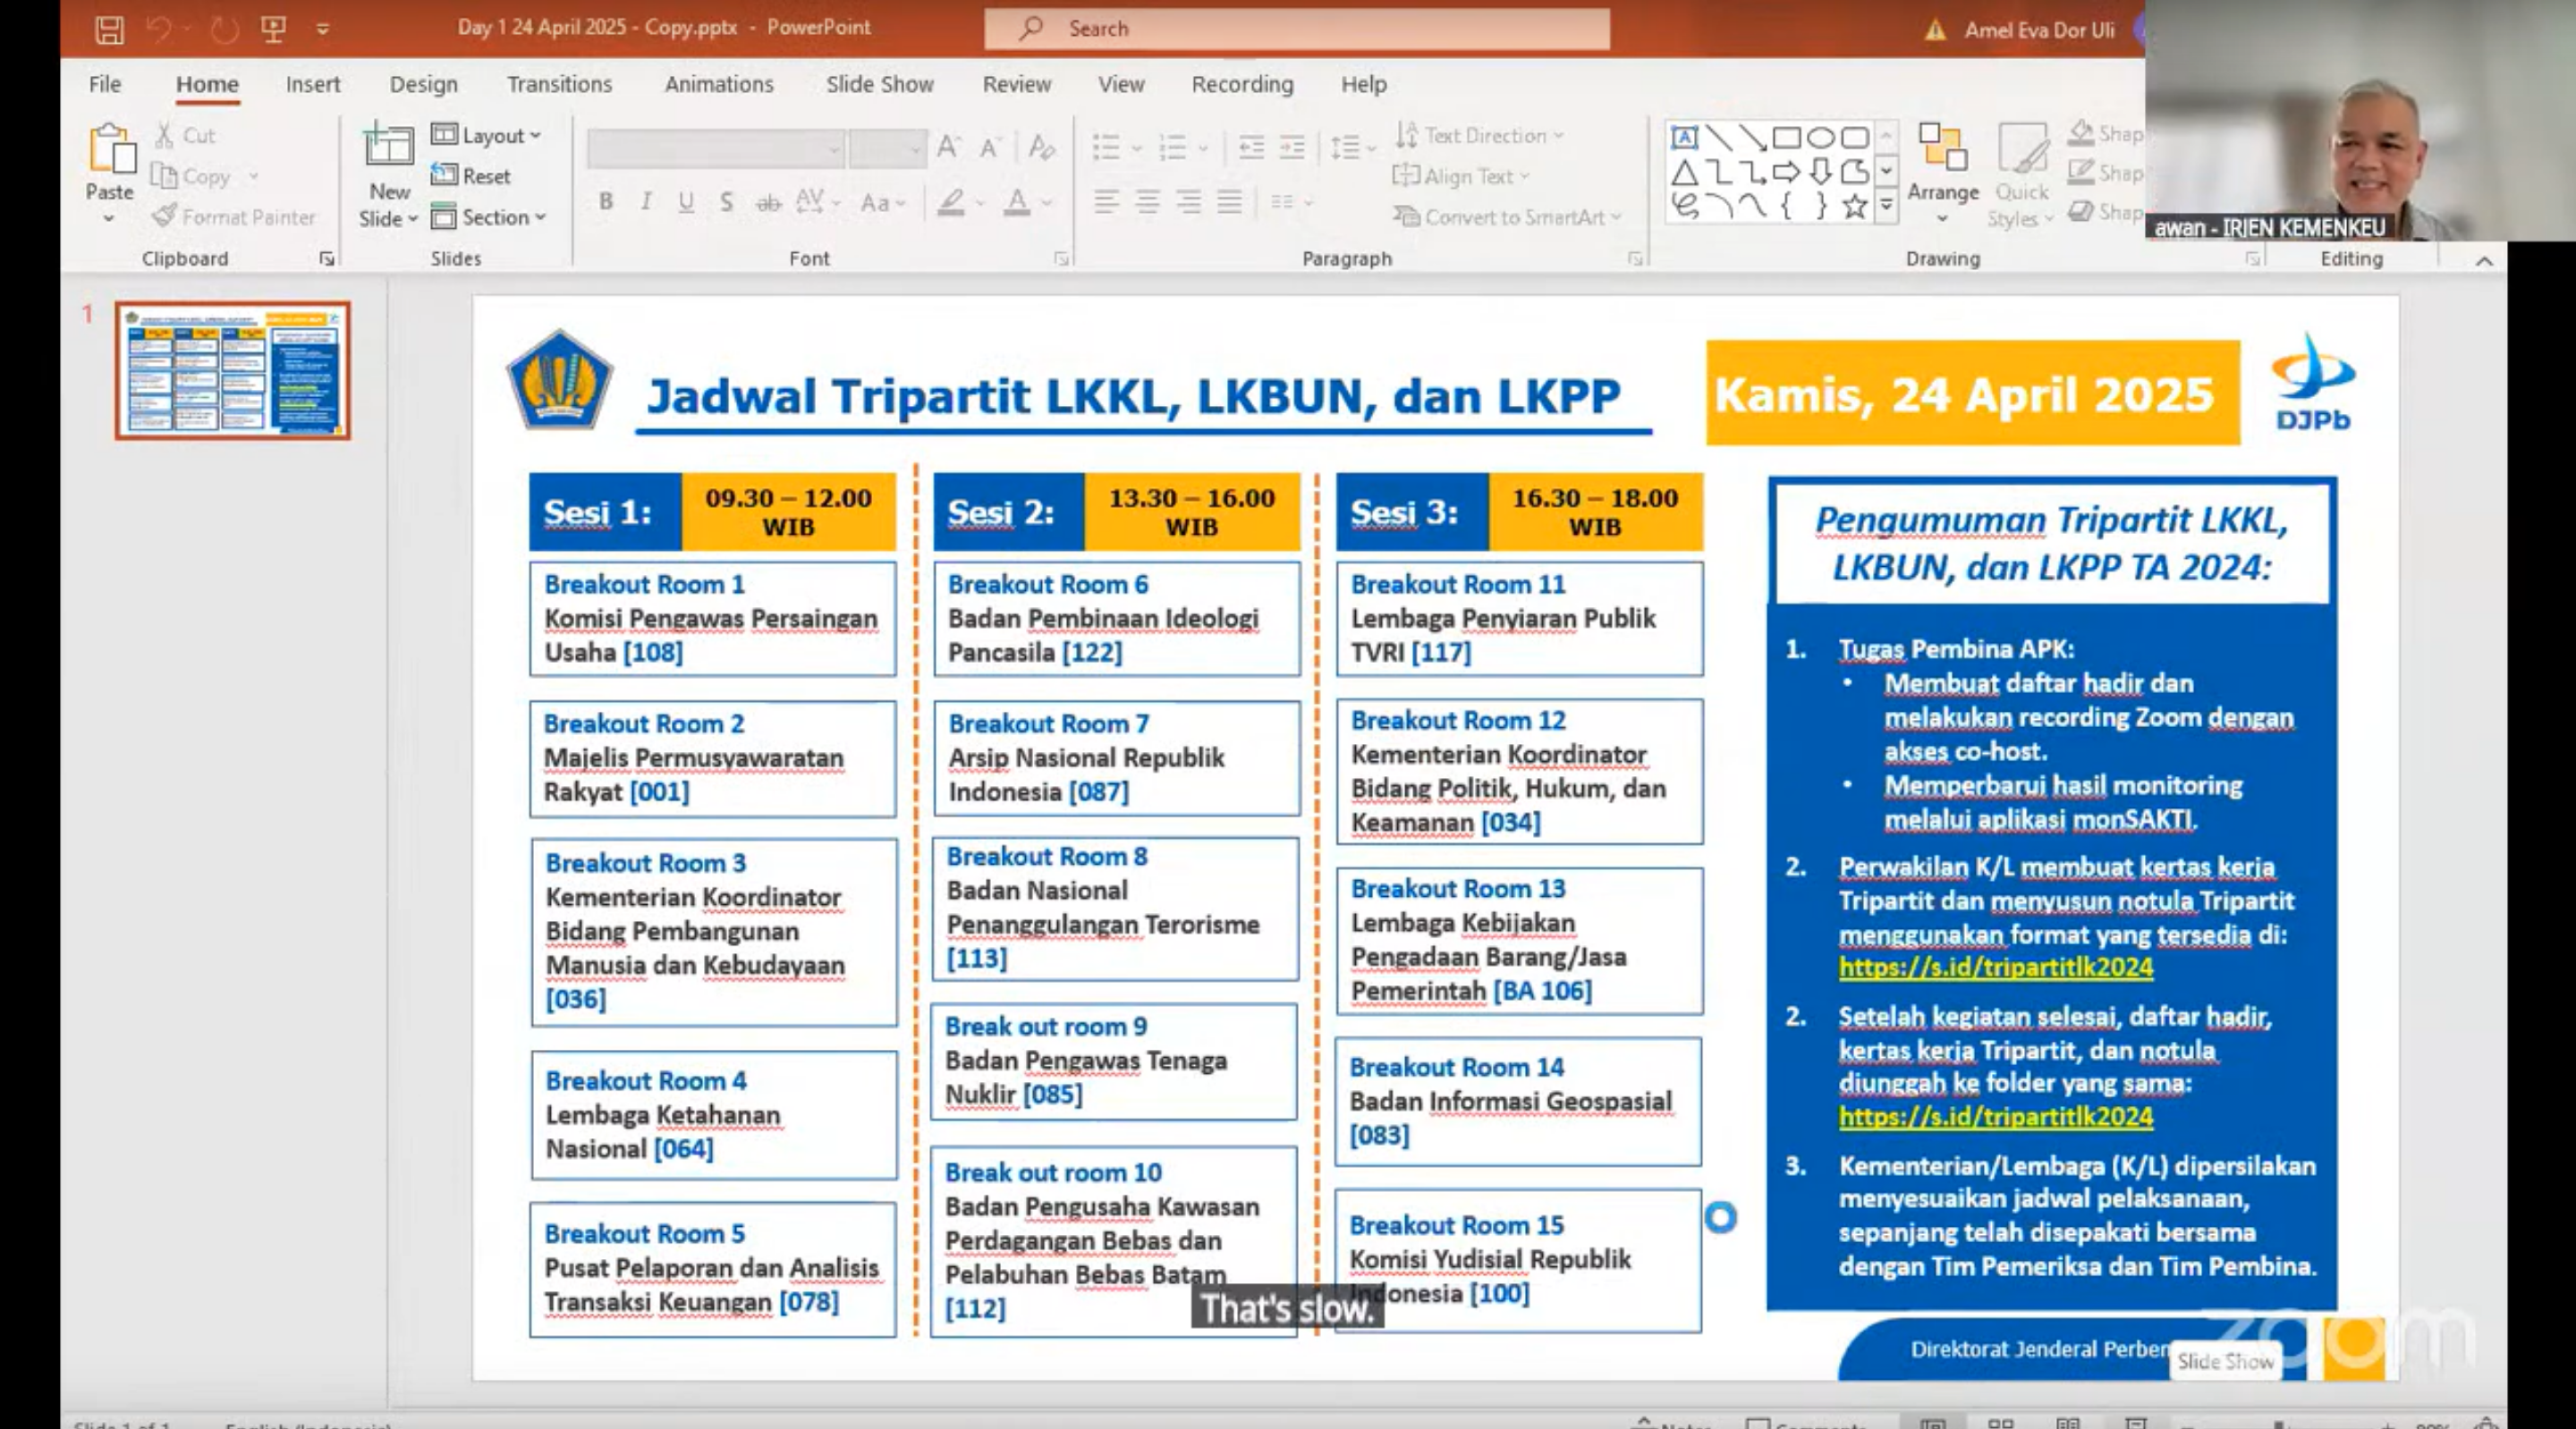
Task: Click the font color button
Action: click(1017, 202)
